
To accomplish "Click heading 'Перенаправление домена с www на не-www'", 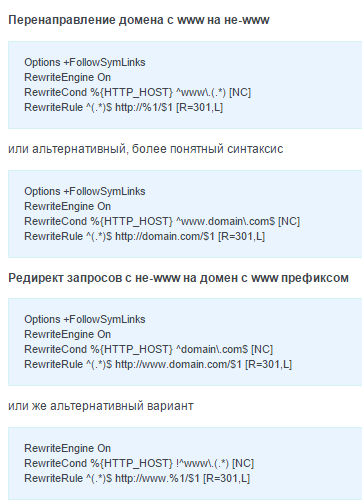I will point(139,20).
